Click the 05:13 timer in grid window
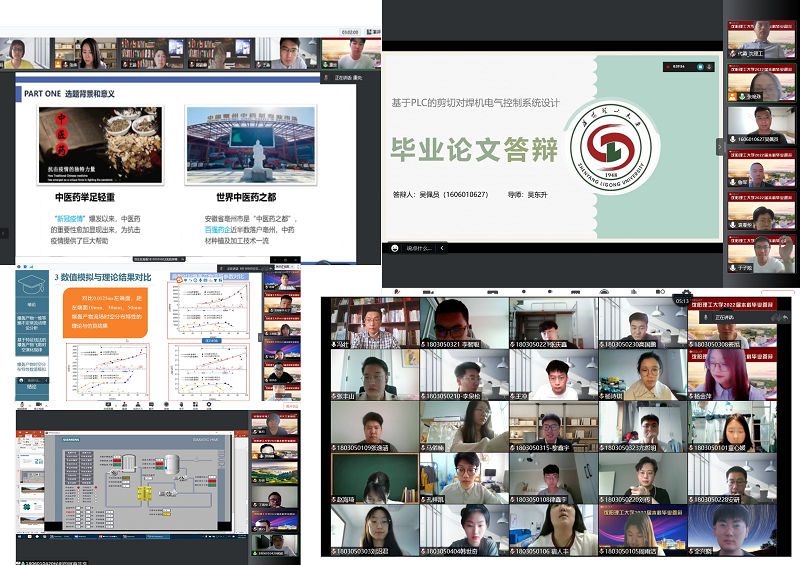 coord(682,301)
